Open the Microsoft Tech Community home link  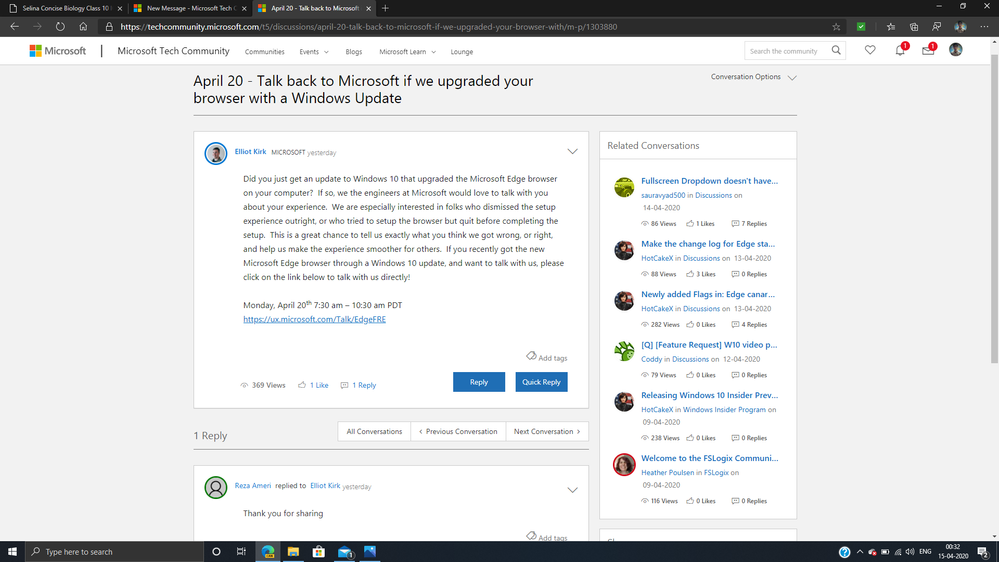(173, 51)
